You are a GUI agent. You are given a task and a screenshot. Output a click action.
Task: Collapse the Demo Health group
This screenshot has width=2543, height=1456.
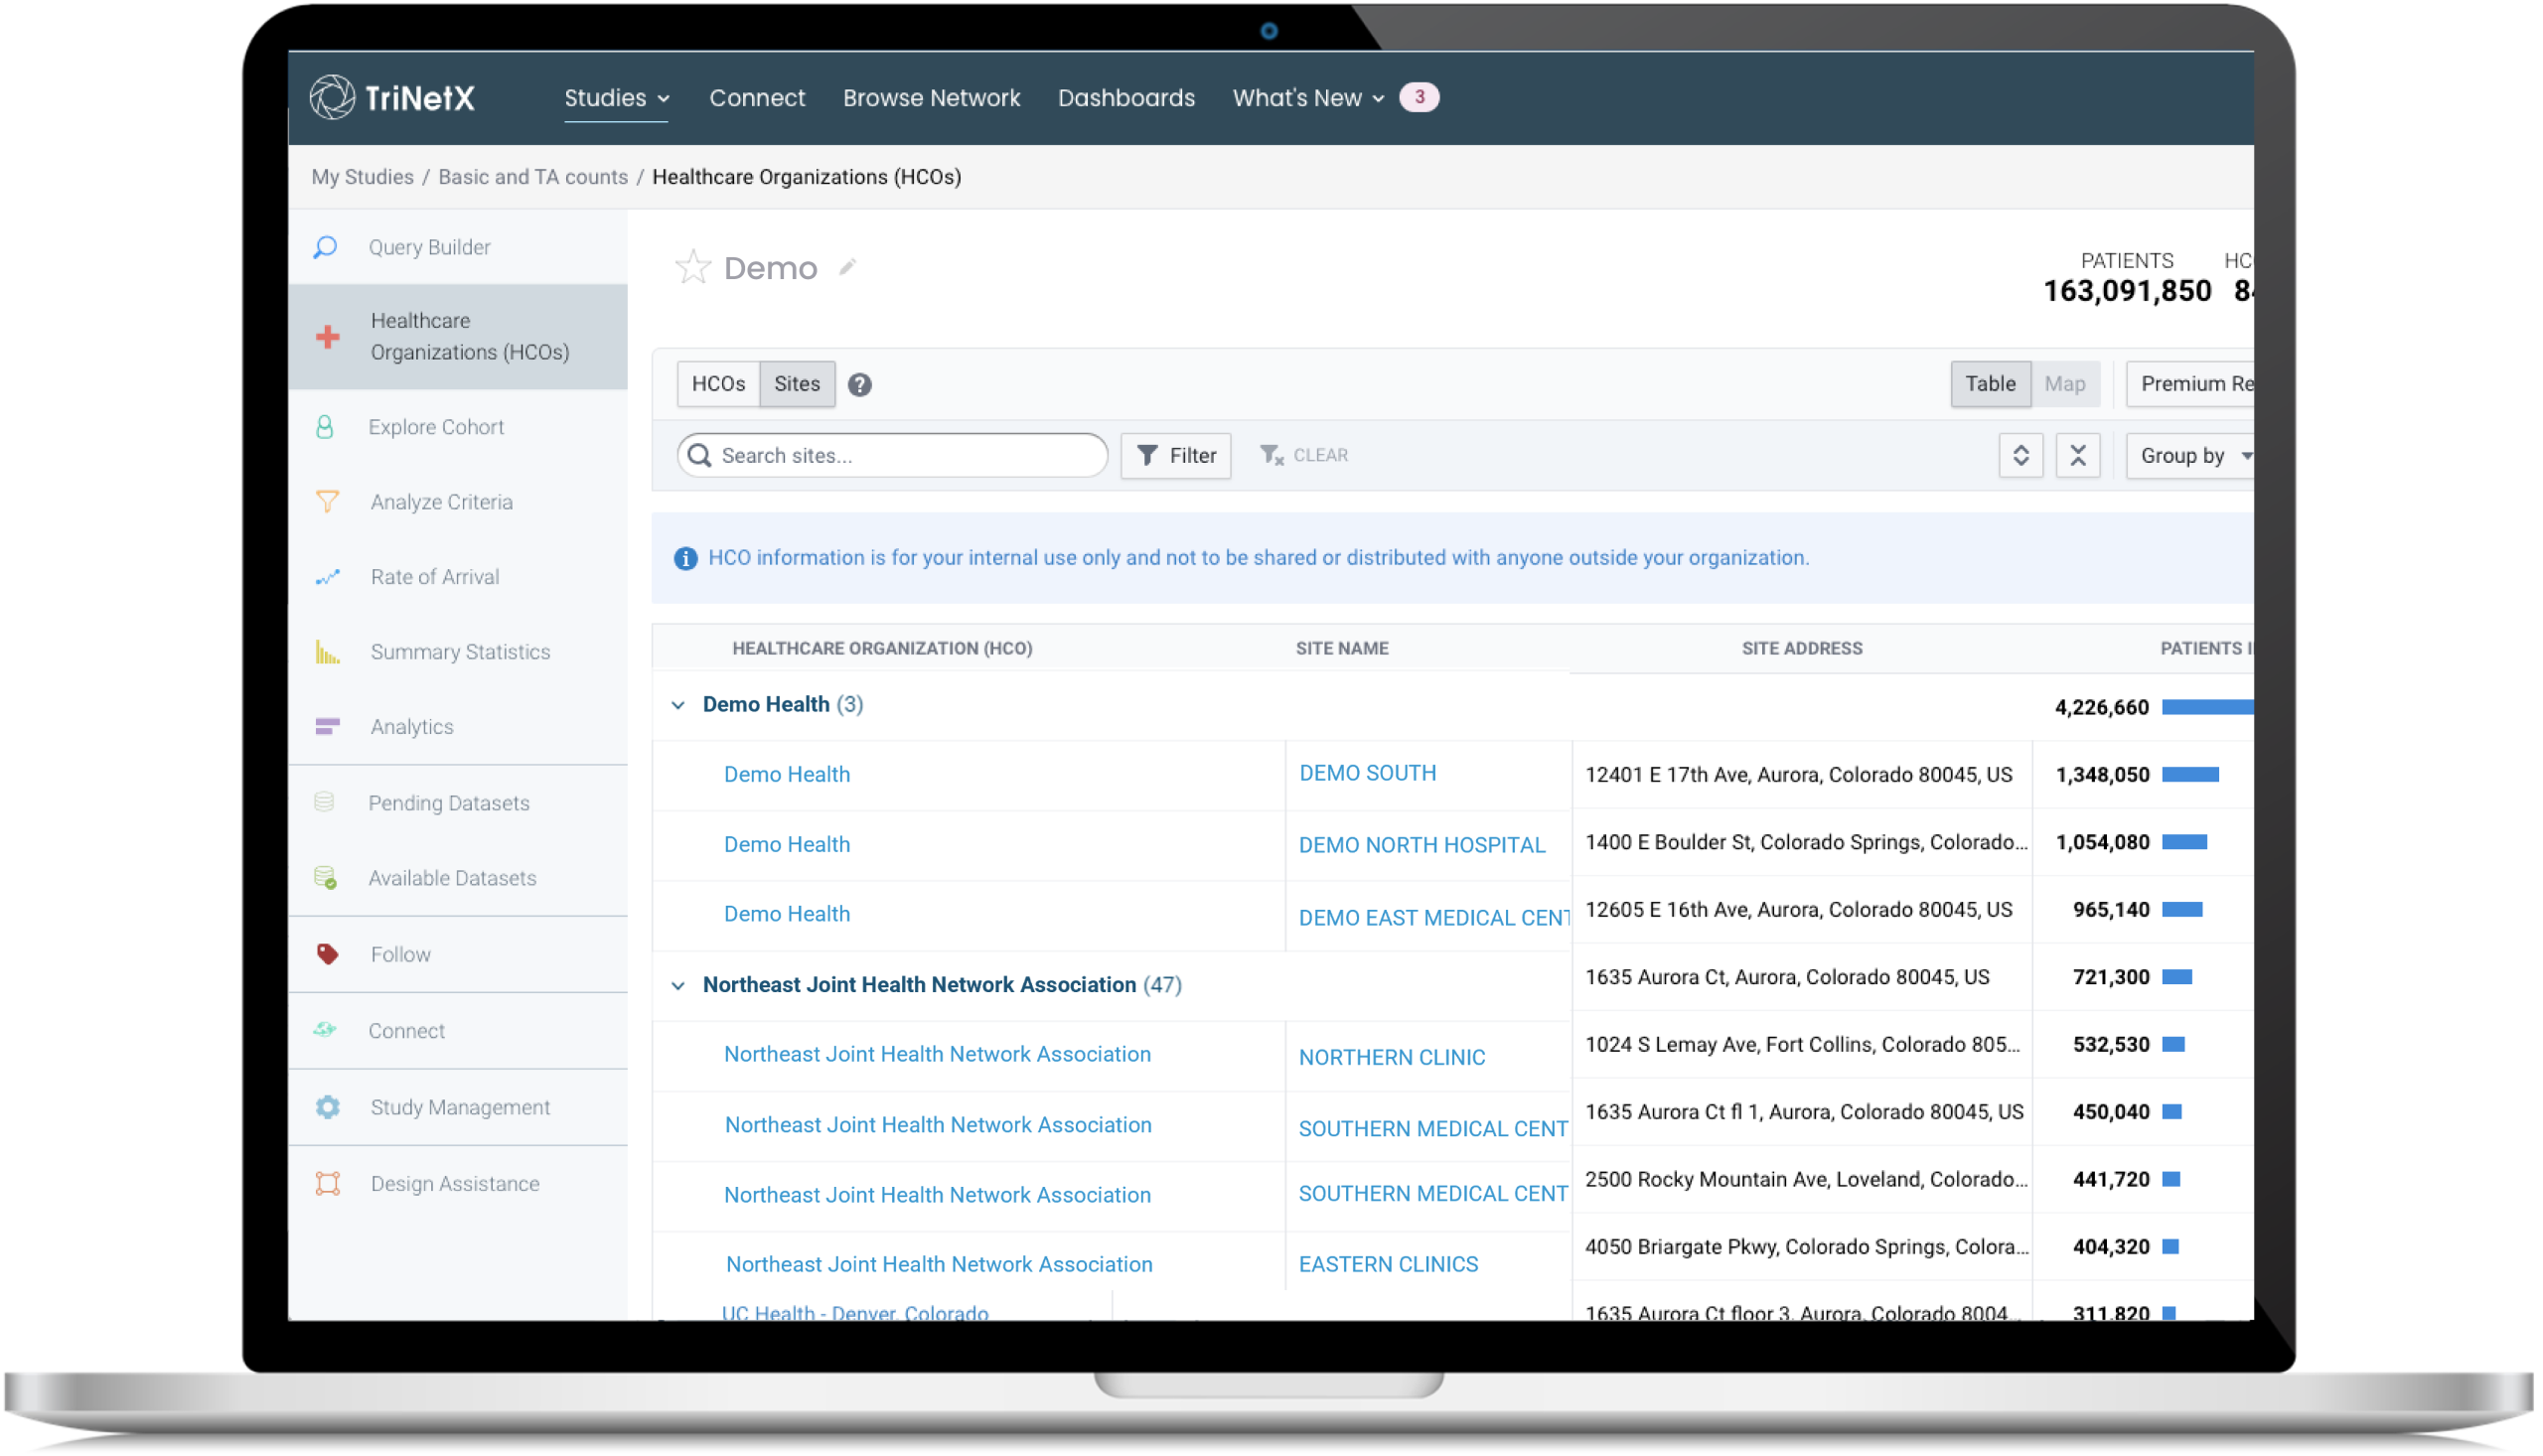[678, 705]
